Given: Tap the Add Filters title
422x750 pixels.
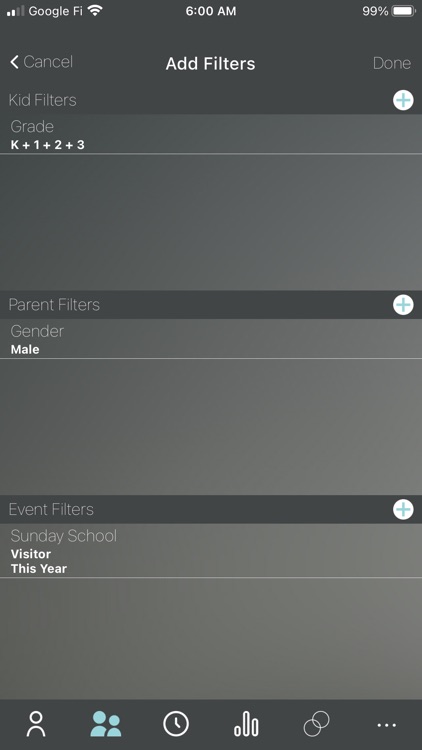Looking at the screenshot, I should [x=211, y=63].
